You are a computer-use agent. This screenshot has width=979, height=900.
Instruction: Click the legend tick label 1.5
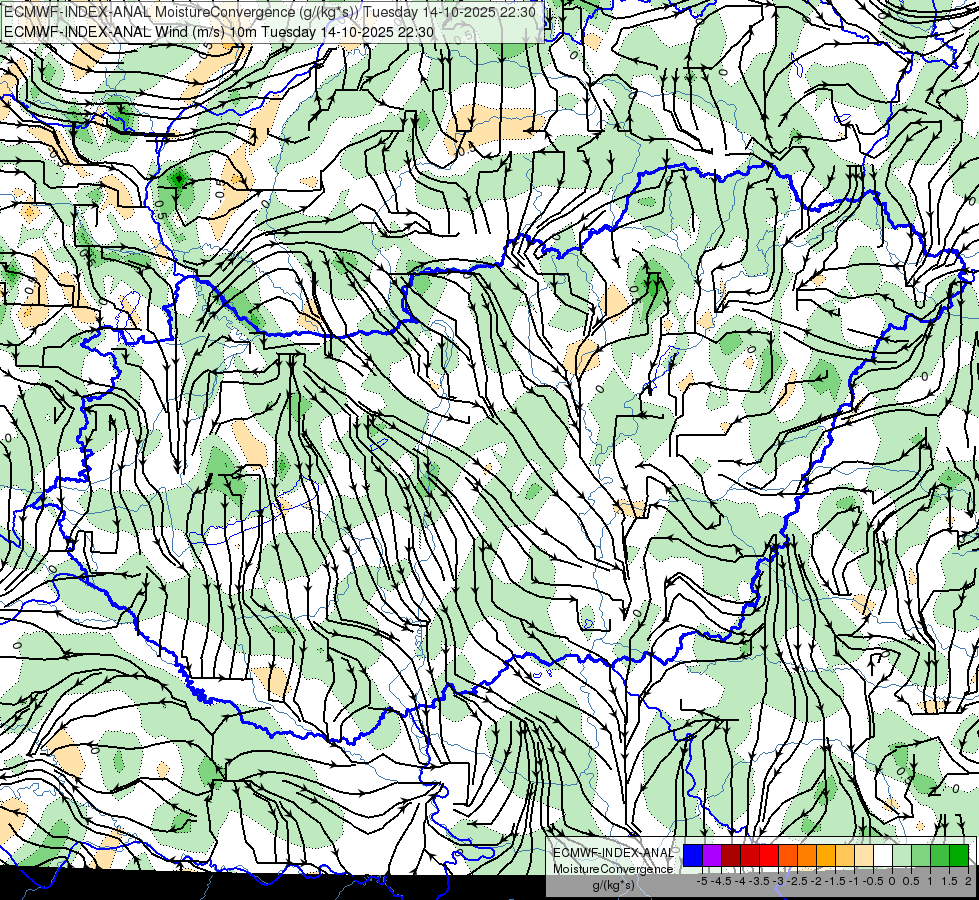949,881
